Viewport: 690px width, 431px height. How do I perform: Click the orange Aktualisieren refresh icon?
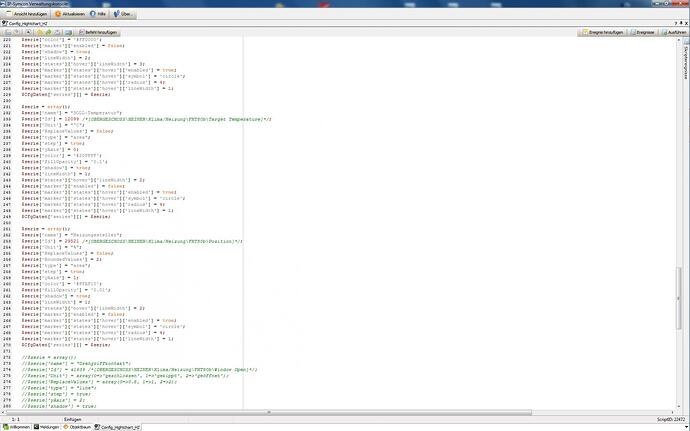tap(58, 14)
